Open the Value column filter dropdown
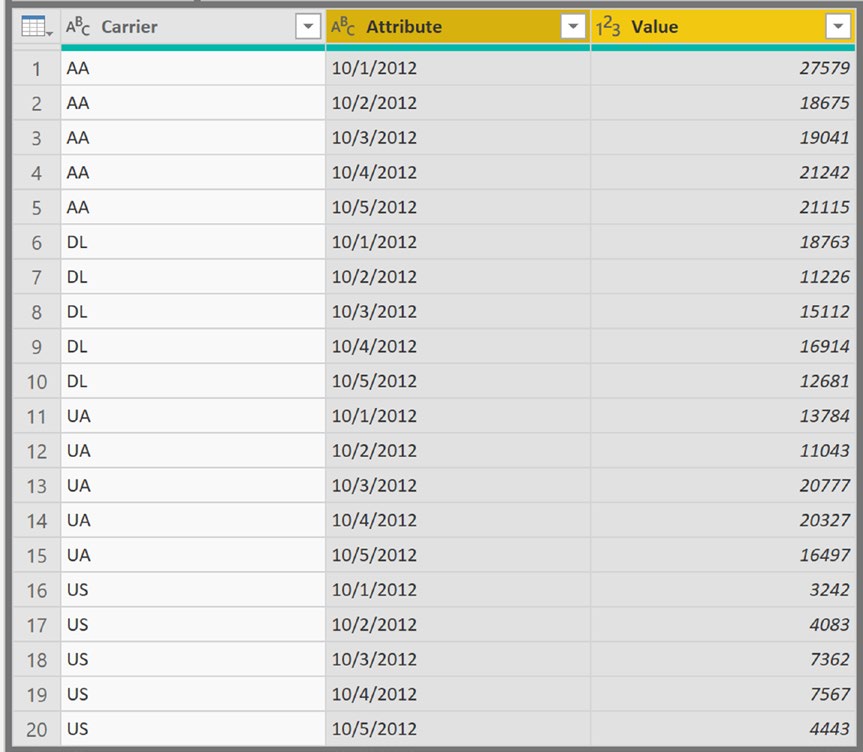 coord(838,26)
